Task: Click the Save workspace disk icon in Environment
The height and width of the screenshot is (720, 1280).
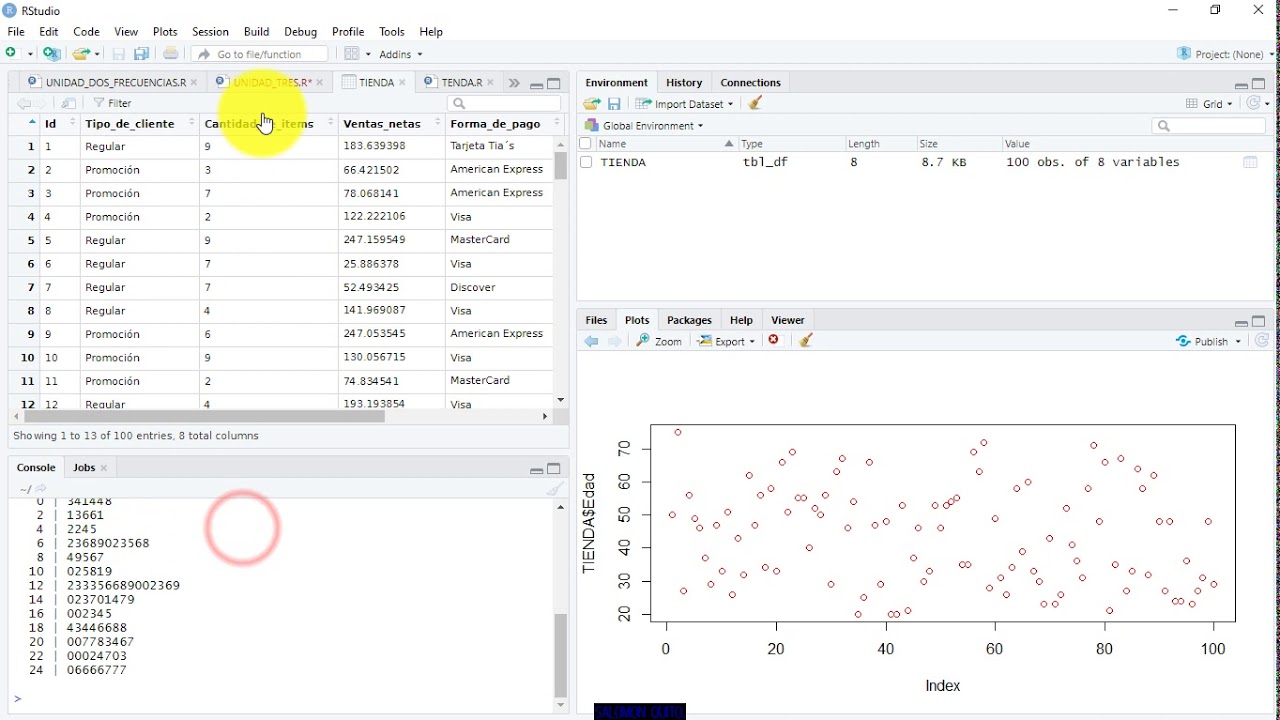Action: [x=615, y=104]
